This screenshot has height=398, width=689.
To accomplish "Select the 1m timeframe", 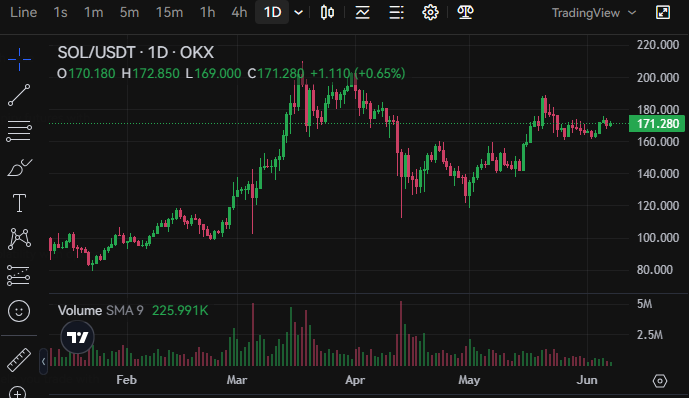I will (x=94, y=12).
